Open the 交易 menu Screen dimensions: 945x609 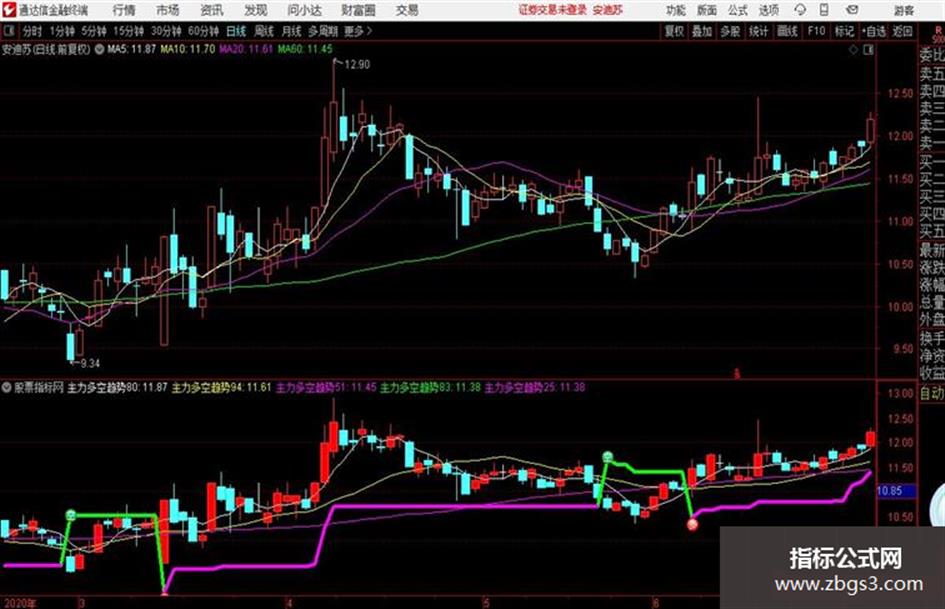pos(407,10)
